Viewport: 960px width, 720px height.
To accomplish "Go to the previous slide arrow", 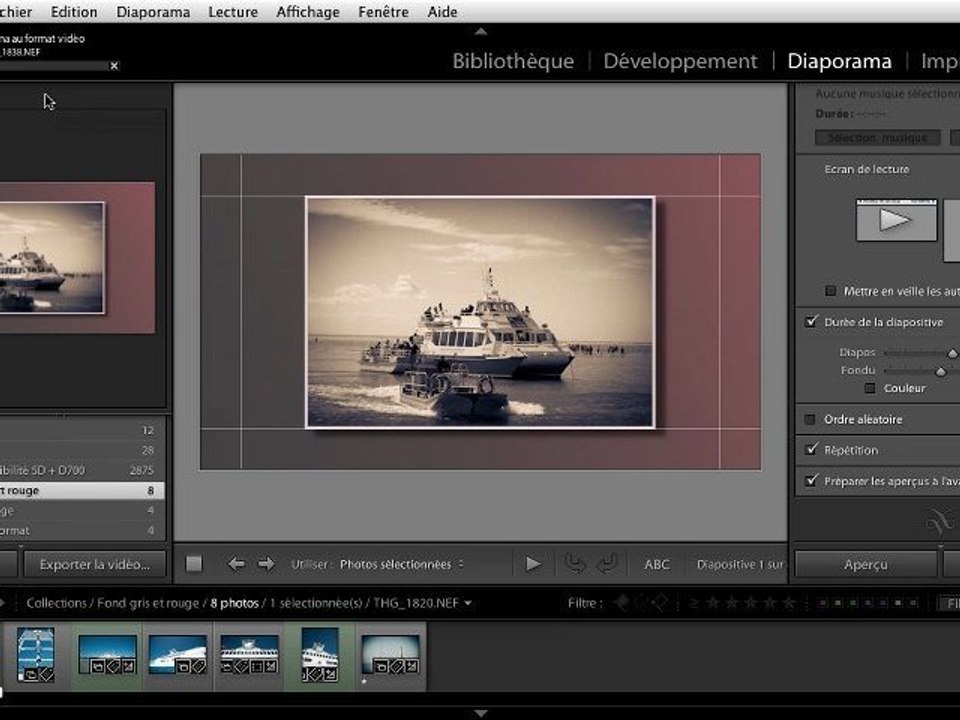I will [x=236, y=564].
